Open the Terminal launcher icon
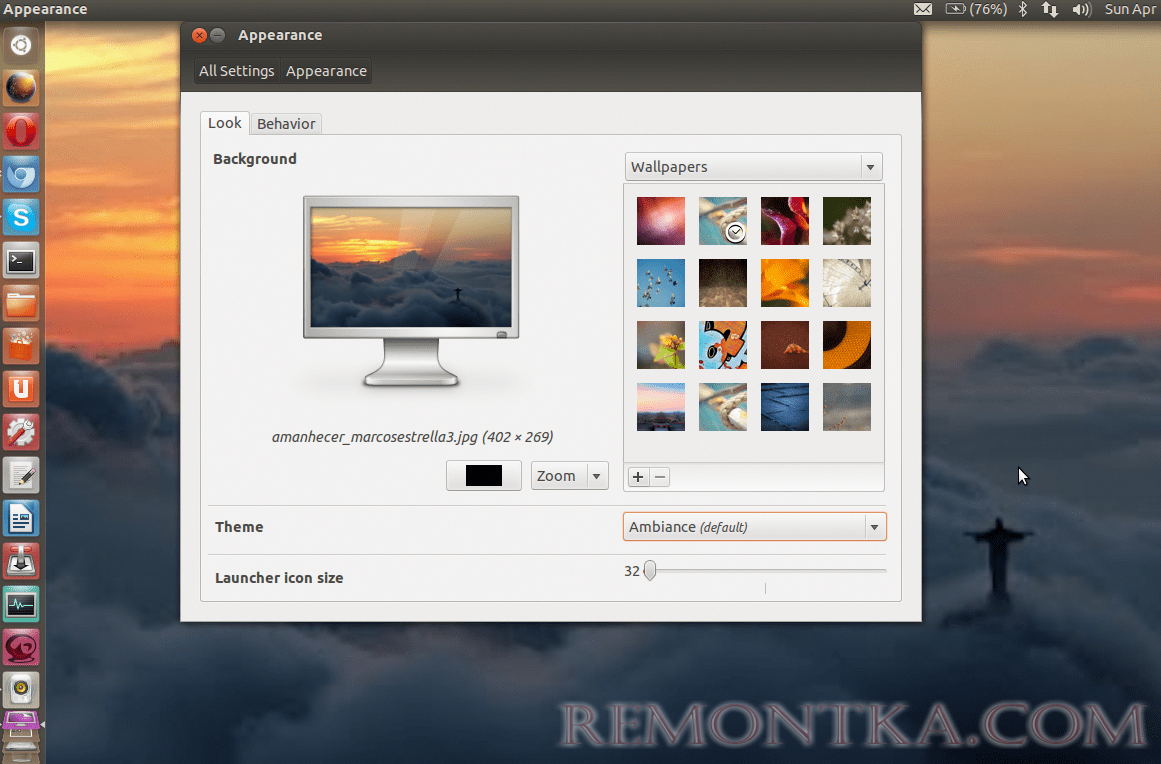This screenshot has height=764, width=1161. (x=21, y=261)
